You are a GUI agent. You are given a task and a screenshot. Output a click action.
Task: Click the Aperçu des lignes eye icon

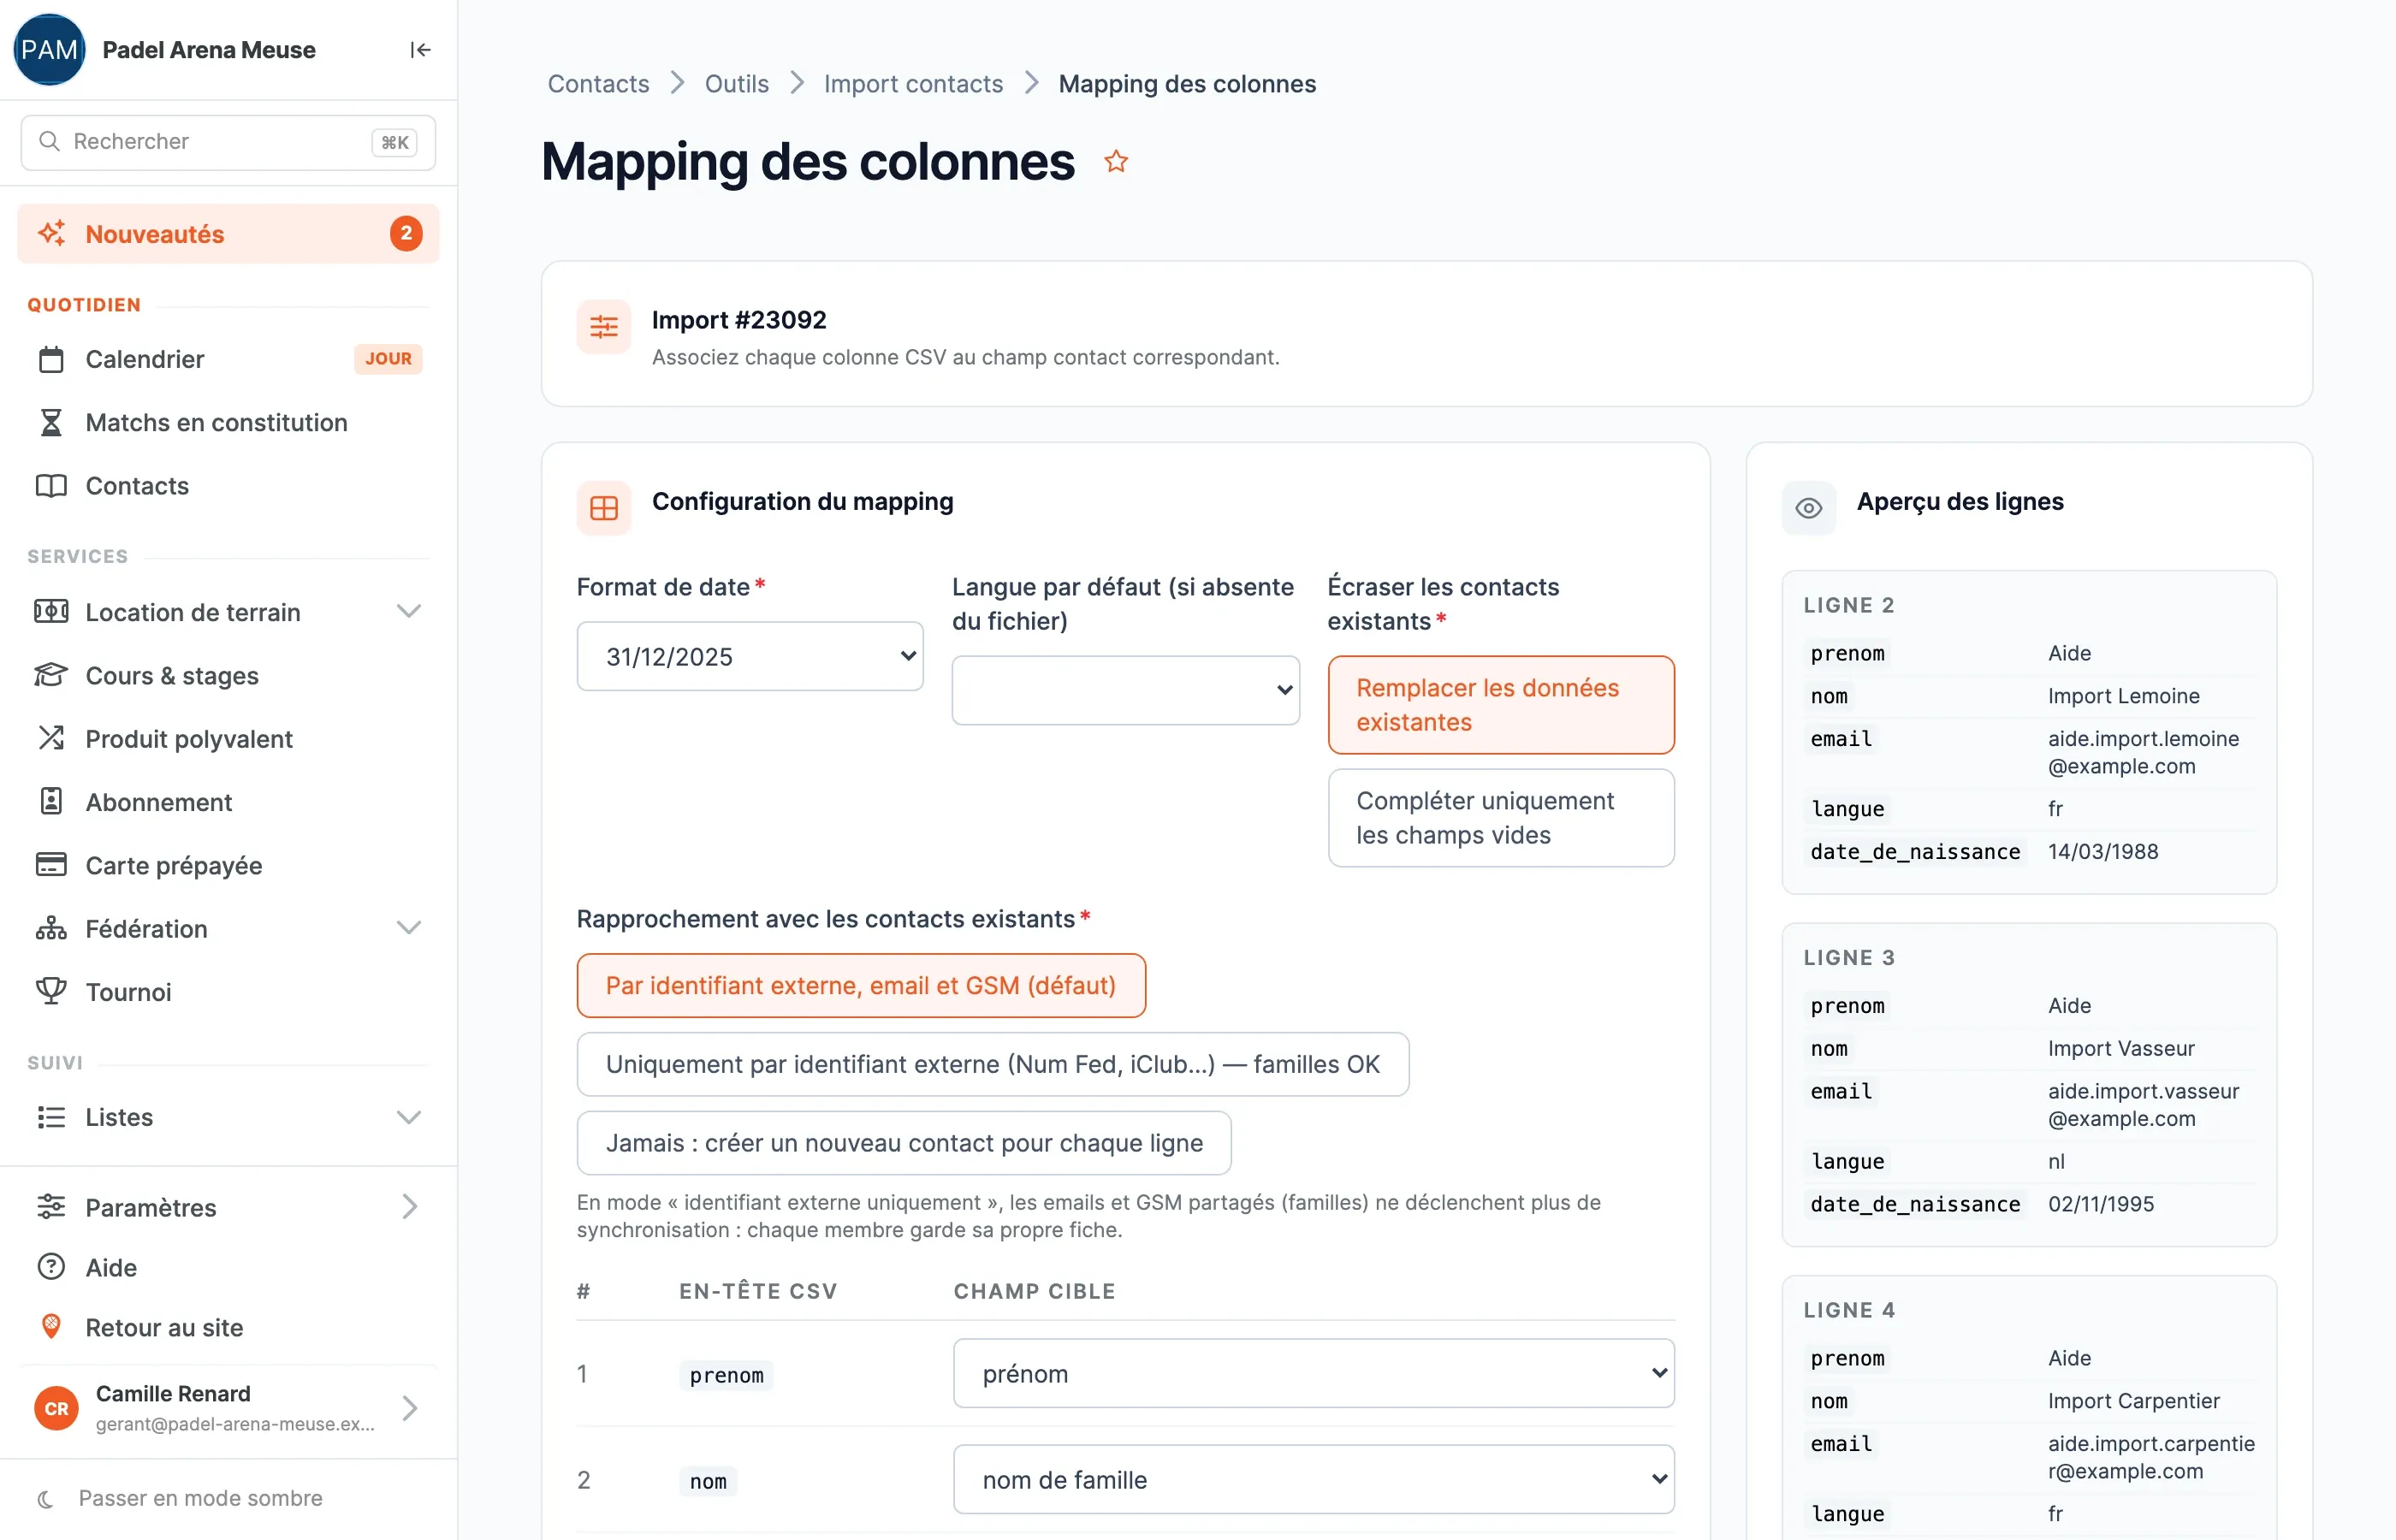(x=1808, y=508)
